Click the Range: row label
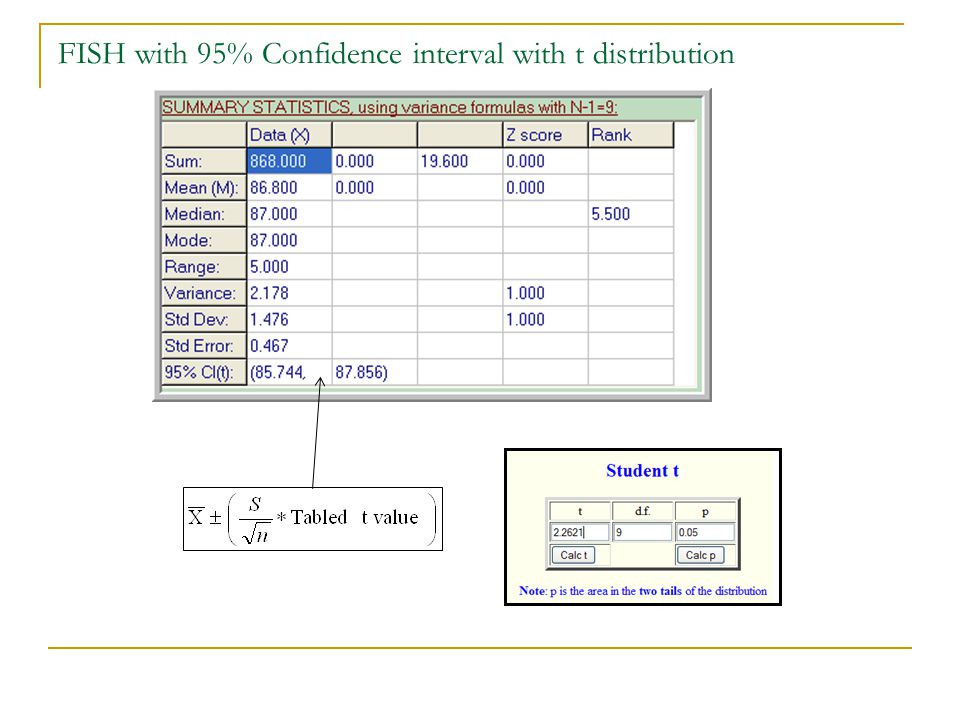The image size is (960, 720). pos(204,266)
